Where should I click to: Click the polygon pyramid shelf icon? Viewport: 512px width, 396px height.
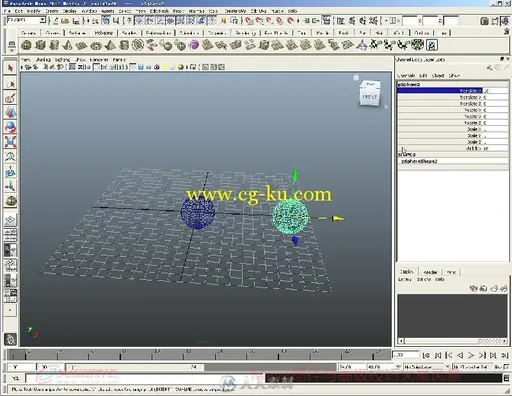click(110, 45)
